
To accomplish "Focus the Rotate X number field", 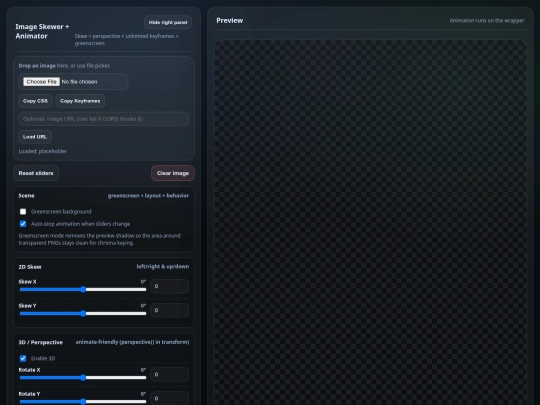I will click(169, 374).
